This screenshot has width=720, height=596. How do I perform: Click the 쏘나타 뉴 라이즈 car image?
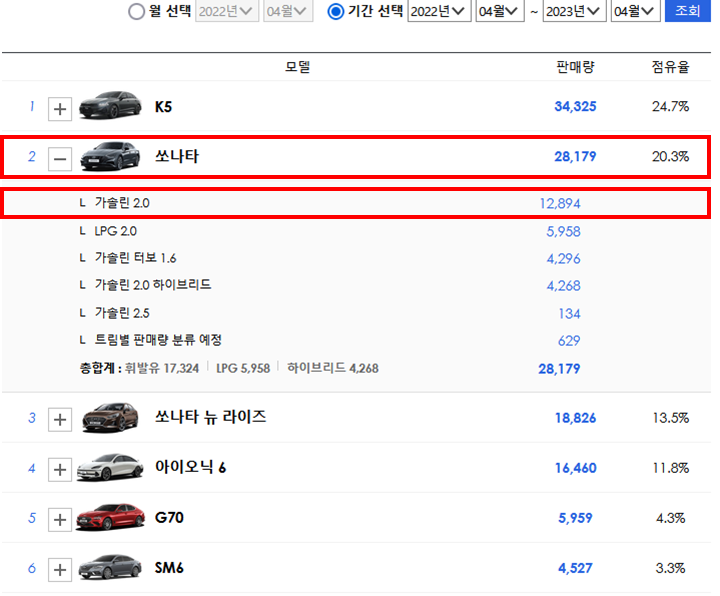[x=110, y=417]
